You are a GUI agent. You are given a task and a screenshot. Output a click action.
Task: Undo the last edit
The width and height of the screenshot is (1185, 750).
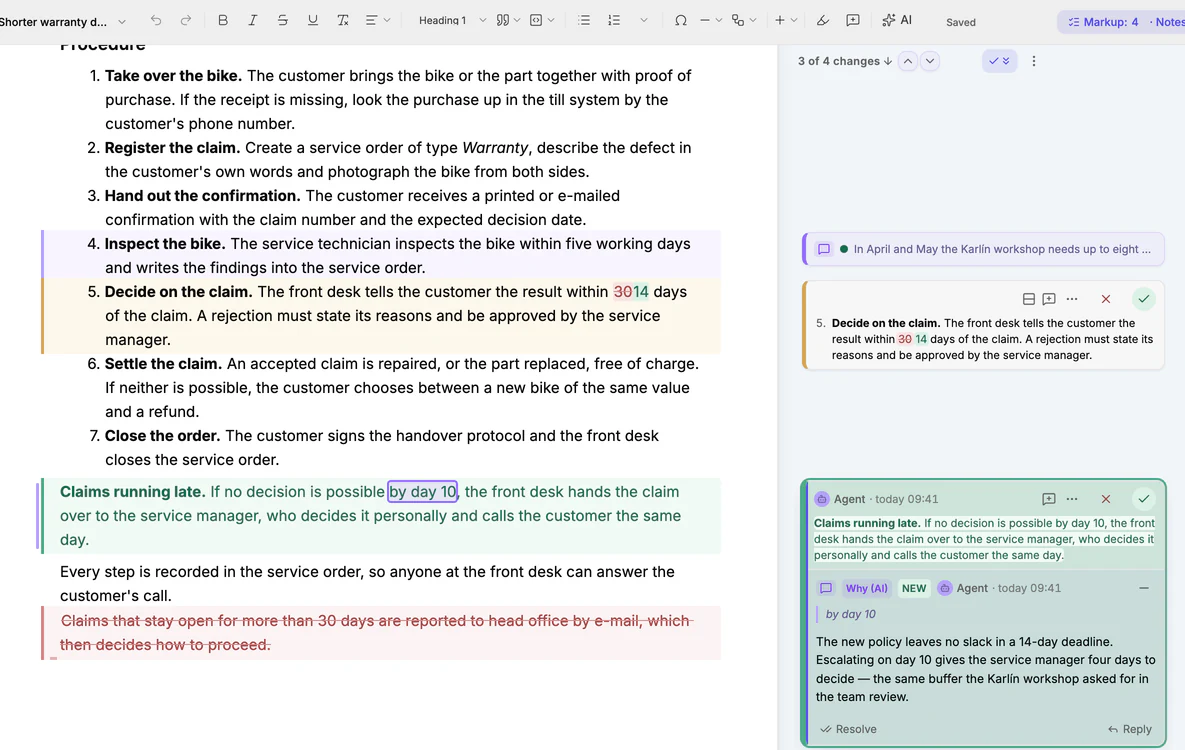156,20
